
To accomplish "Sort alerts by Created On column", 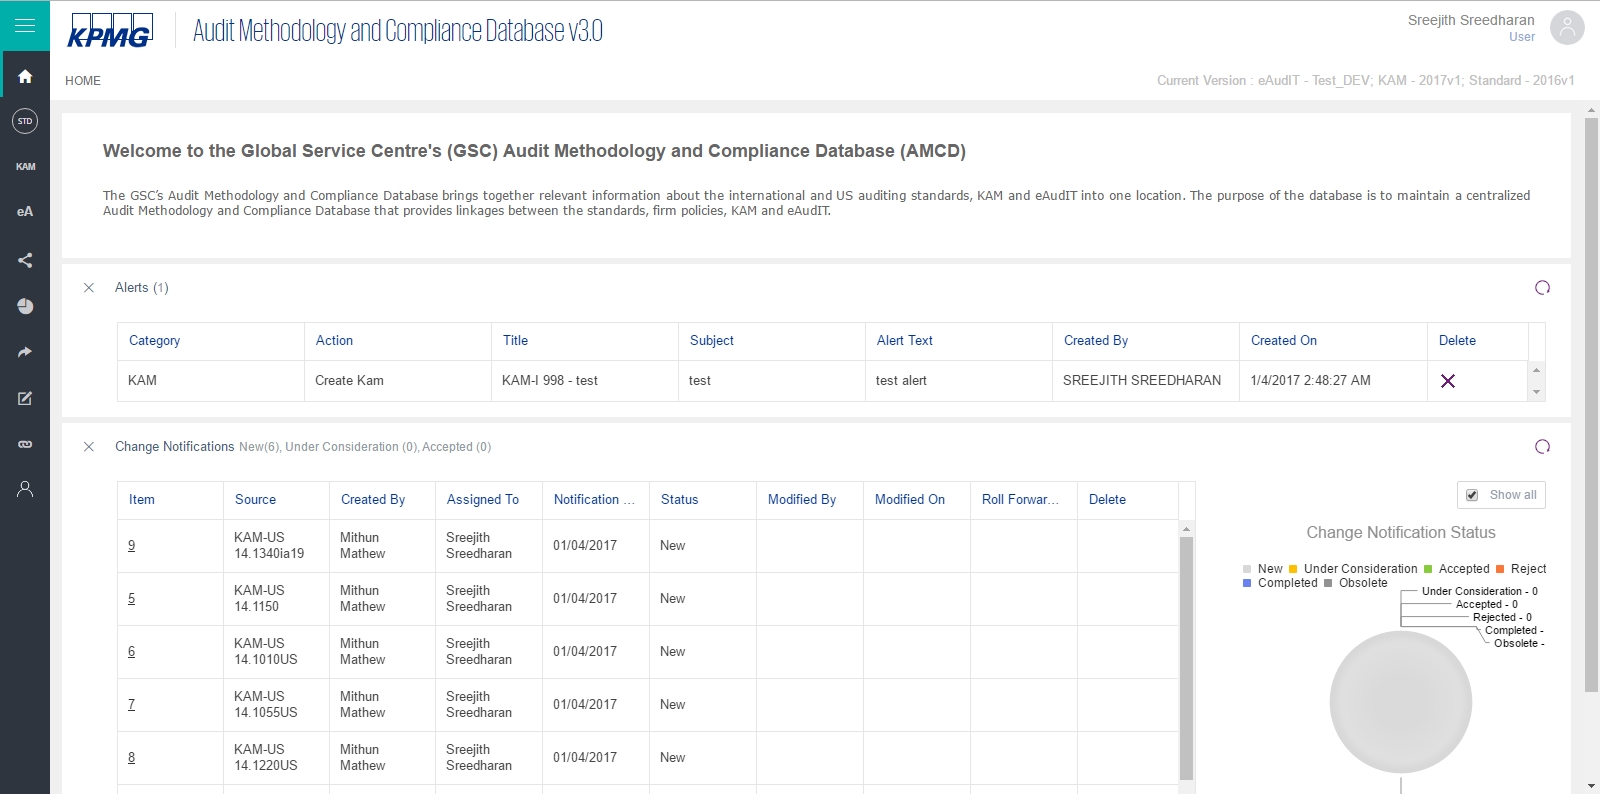I will tap(1283, 341).
